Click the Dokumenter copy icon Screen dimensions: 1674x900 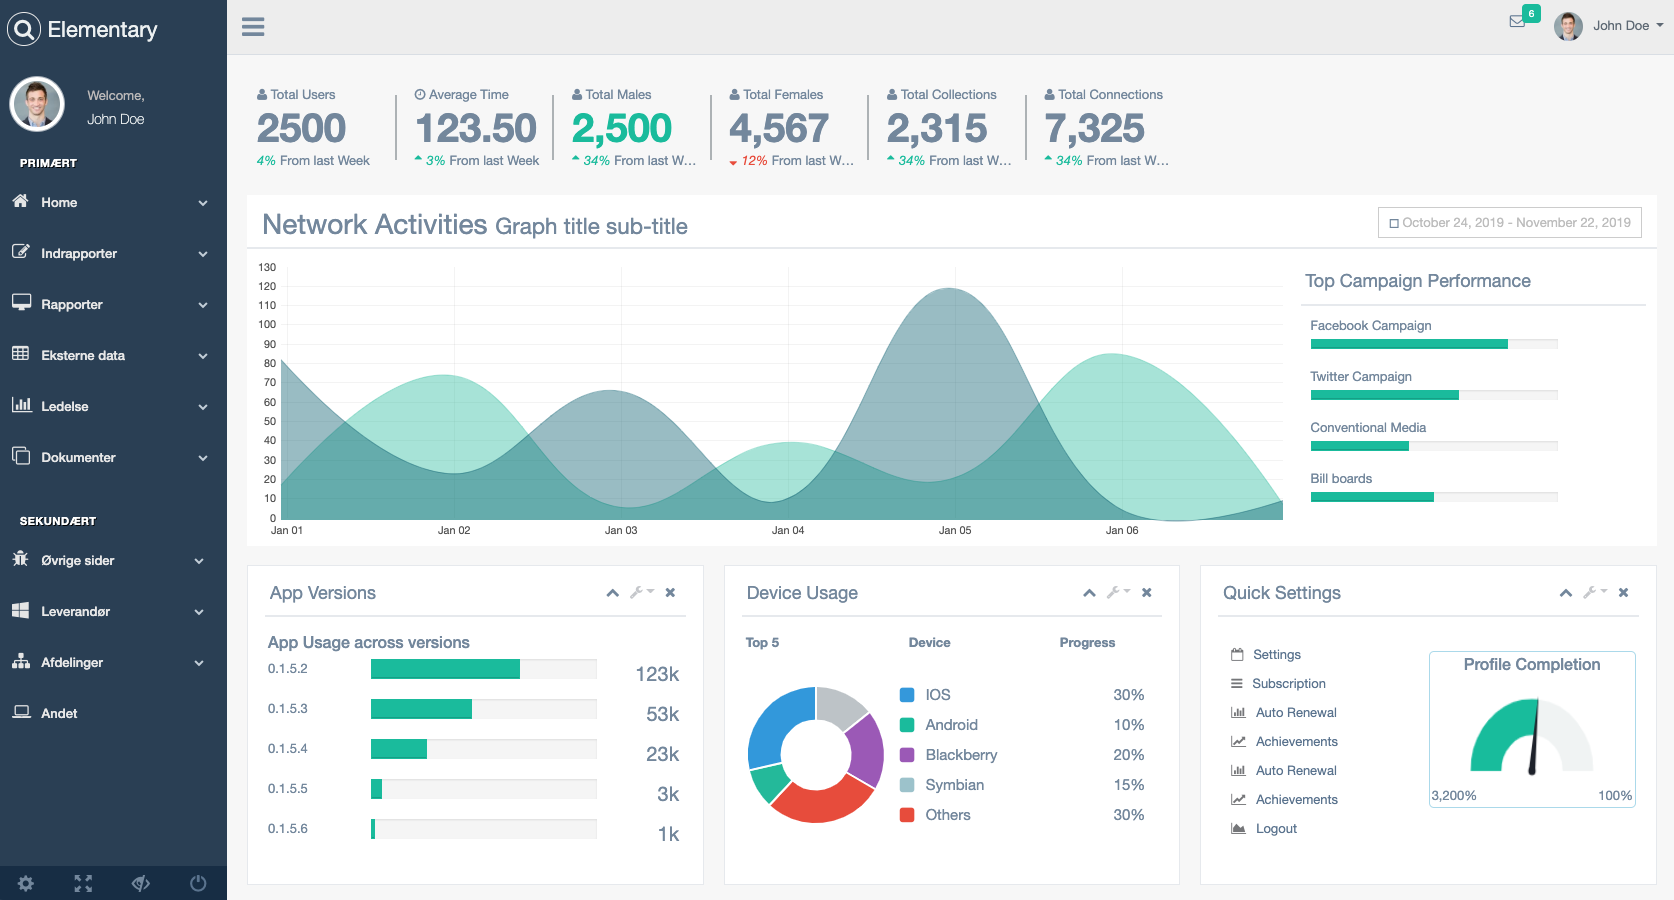21,455
